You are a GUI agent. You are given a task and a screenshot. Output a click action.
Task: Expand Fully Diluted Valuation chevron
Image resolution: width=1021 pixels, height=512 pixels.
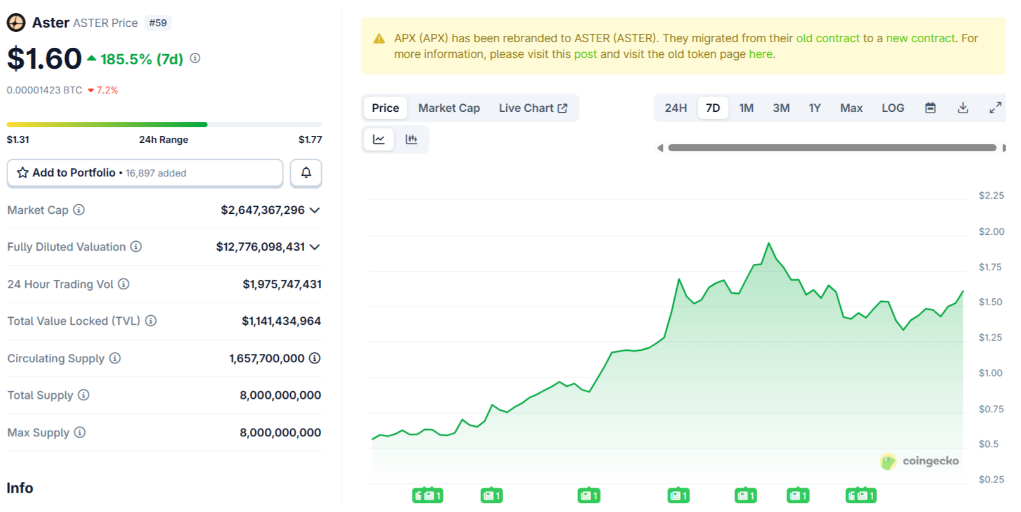315,247
